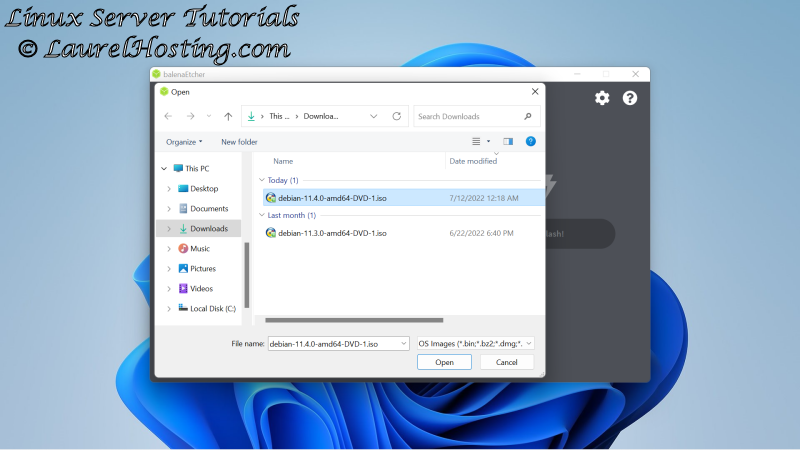Viewport: 800px width, 450px height.
Task: Click the Cancel button
Action: pos(507,362)
